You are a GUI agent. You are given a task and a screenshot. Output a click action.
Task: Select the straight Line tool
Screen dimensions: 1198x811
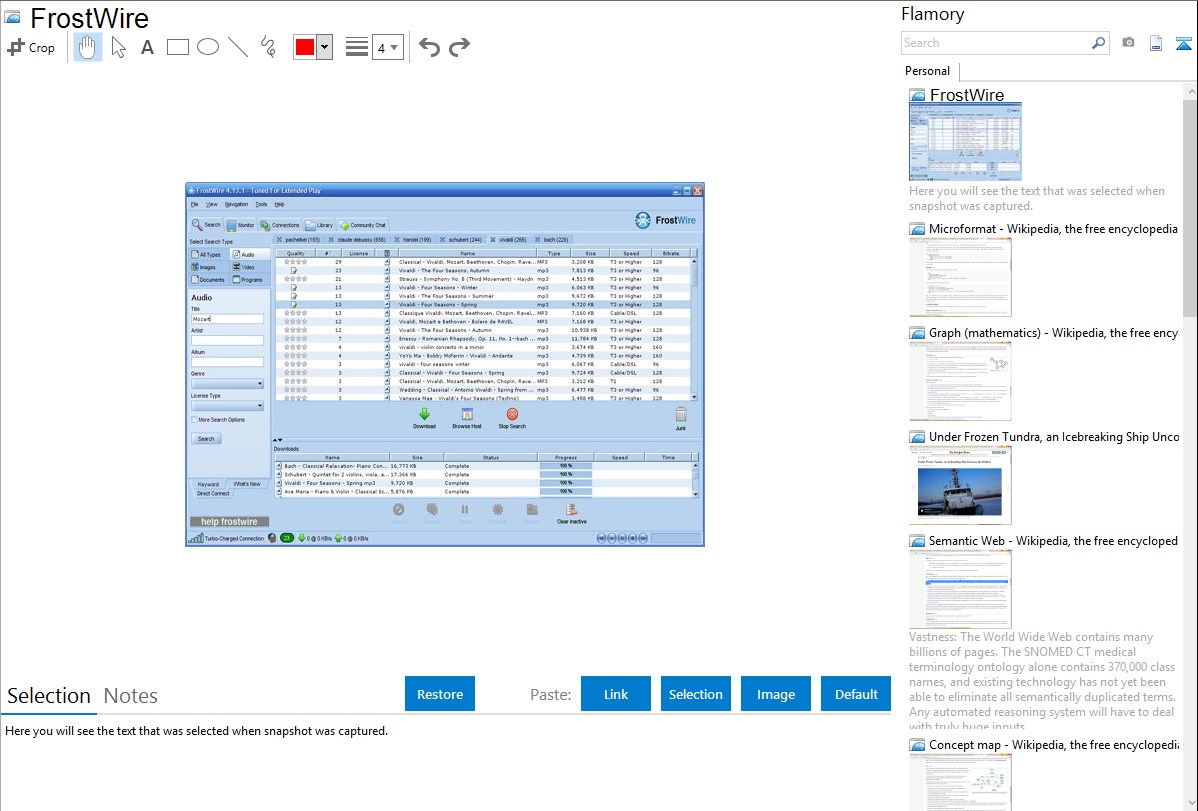[238, 47]
